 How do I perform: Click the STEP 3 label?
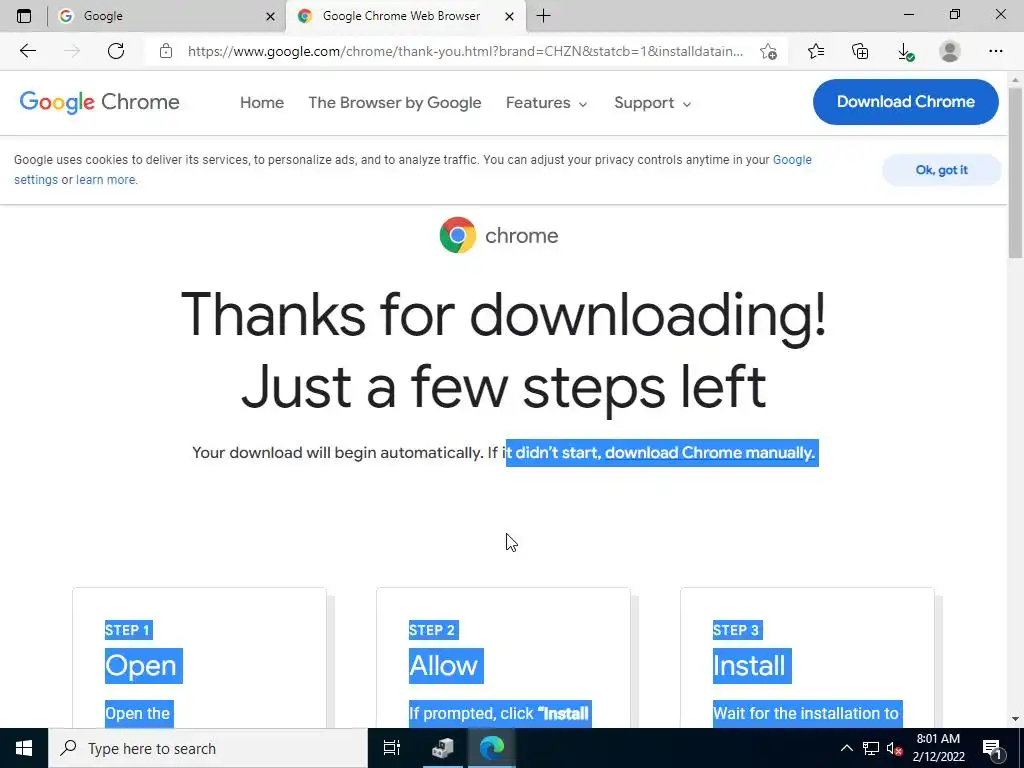tap(737, 630)
